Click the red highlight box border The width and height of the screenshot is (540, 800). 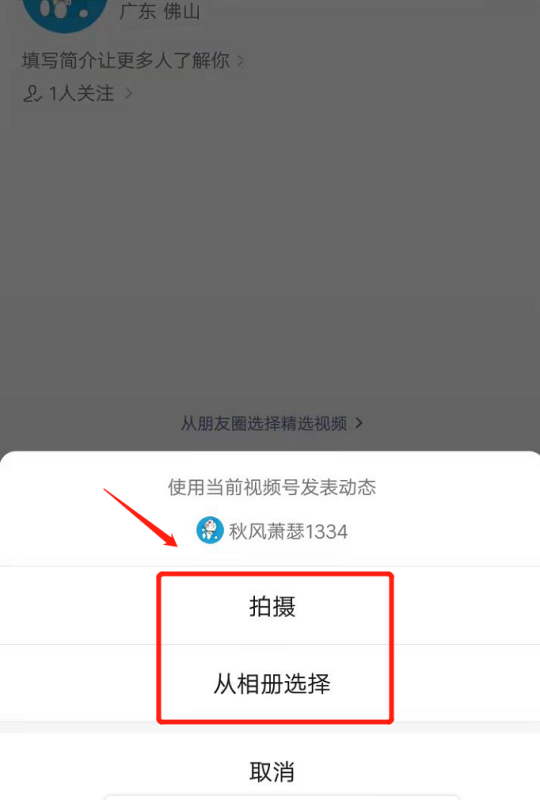[391, 648]
